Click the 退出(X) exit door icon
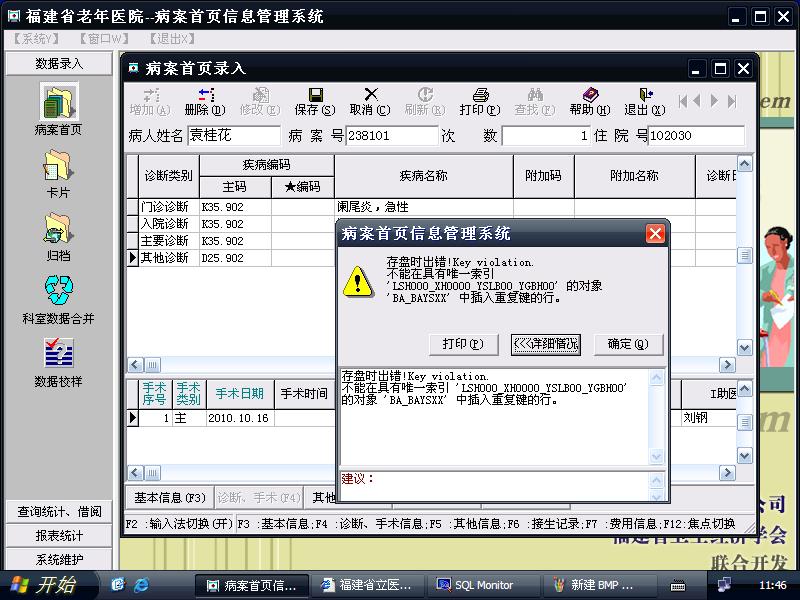Image resolution: width=800 pixels, height=600 pixels. click(645, 102)
